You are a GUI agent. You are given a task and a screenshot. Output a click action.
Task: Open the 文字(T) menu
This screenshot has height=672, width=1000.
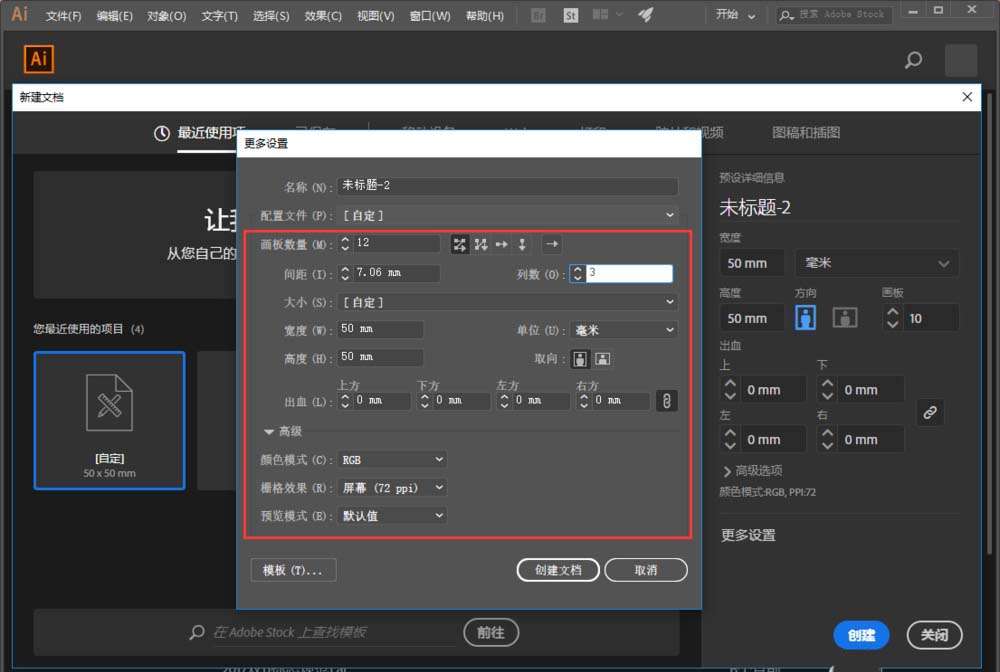(219, 16)
